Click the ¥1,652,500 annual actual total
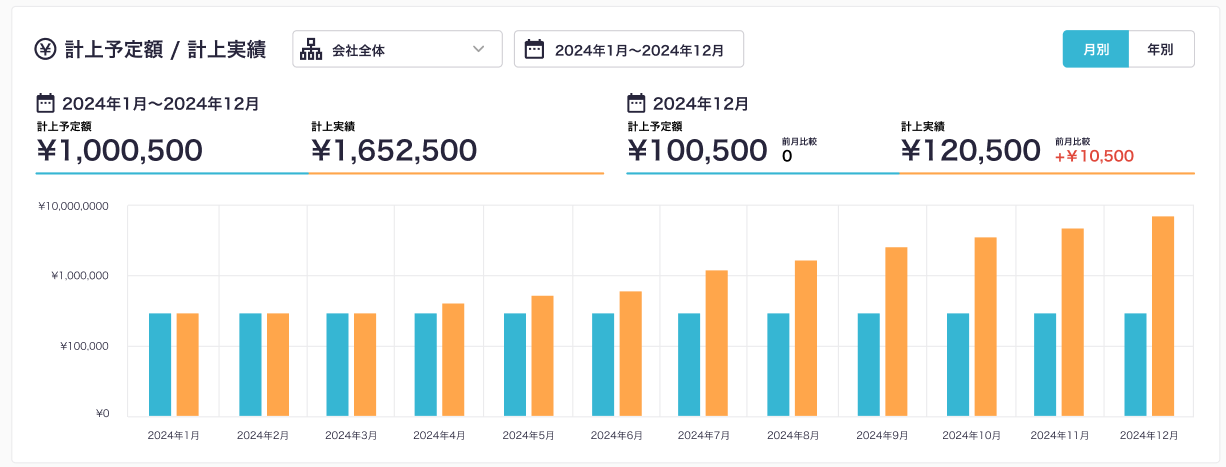The width and height of the screenshot is (1226, 467). [x=394, y=150]
